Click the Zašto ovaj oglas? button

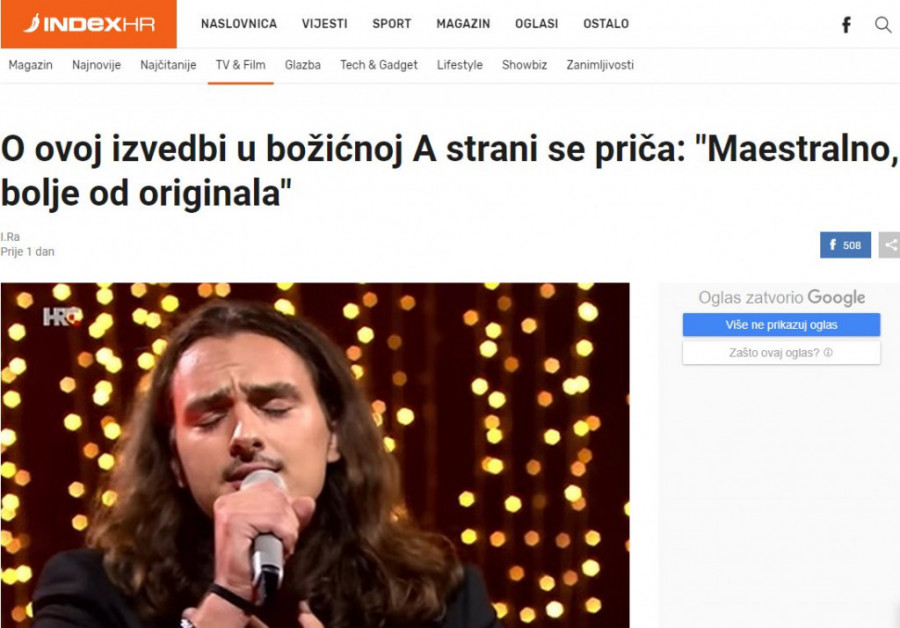pos(781,352)
